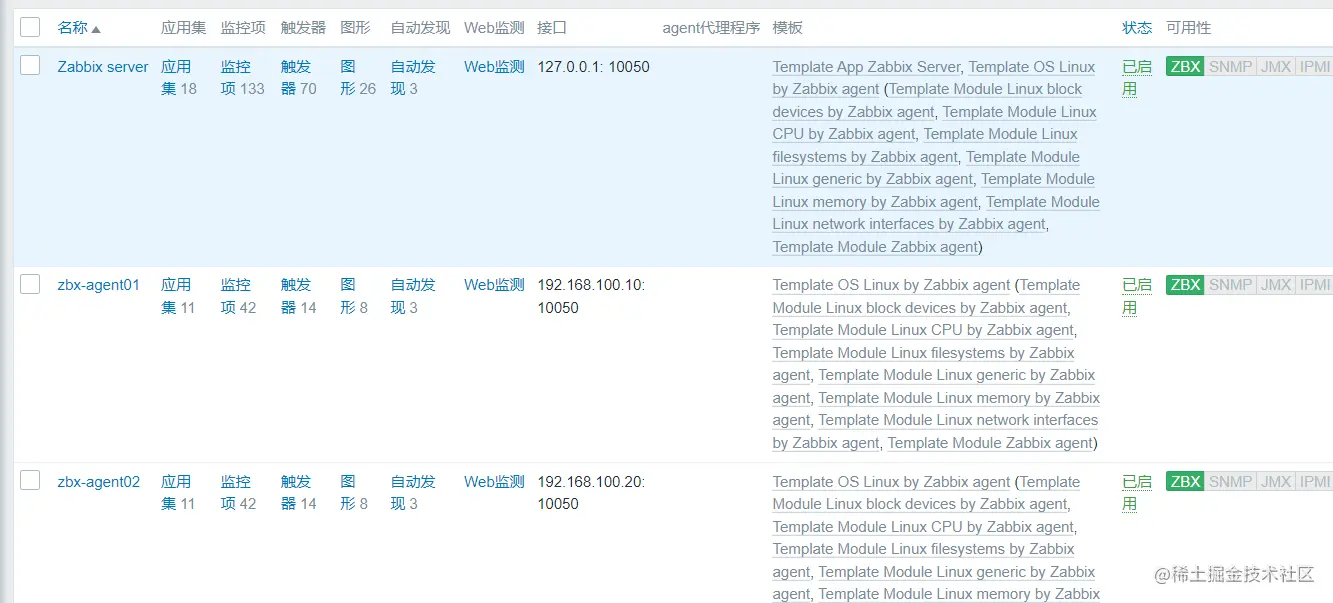The image size is (1333, 603).
Task: Click the 监控项 column header
Action: point(243,28)
